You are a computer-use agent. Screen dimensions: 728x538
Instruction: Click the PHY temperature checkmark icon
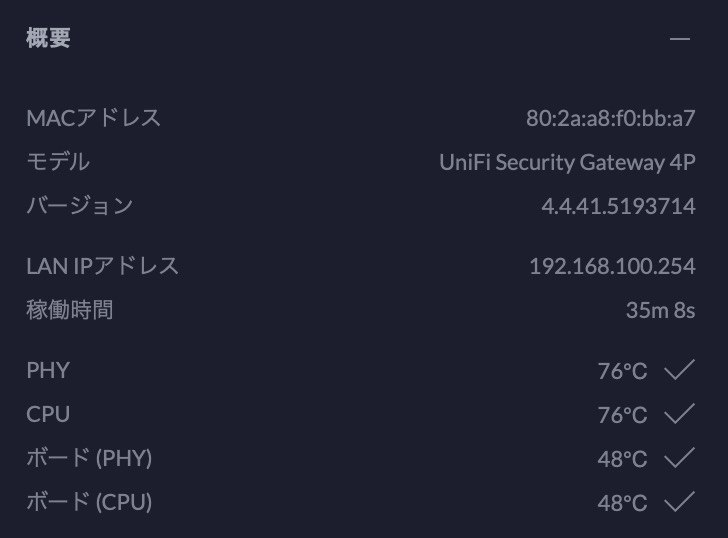[x=679, y=369]
